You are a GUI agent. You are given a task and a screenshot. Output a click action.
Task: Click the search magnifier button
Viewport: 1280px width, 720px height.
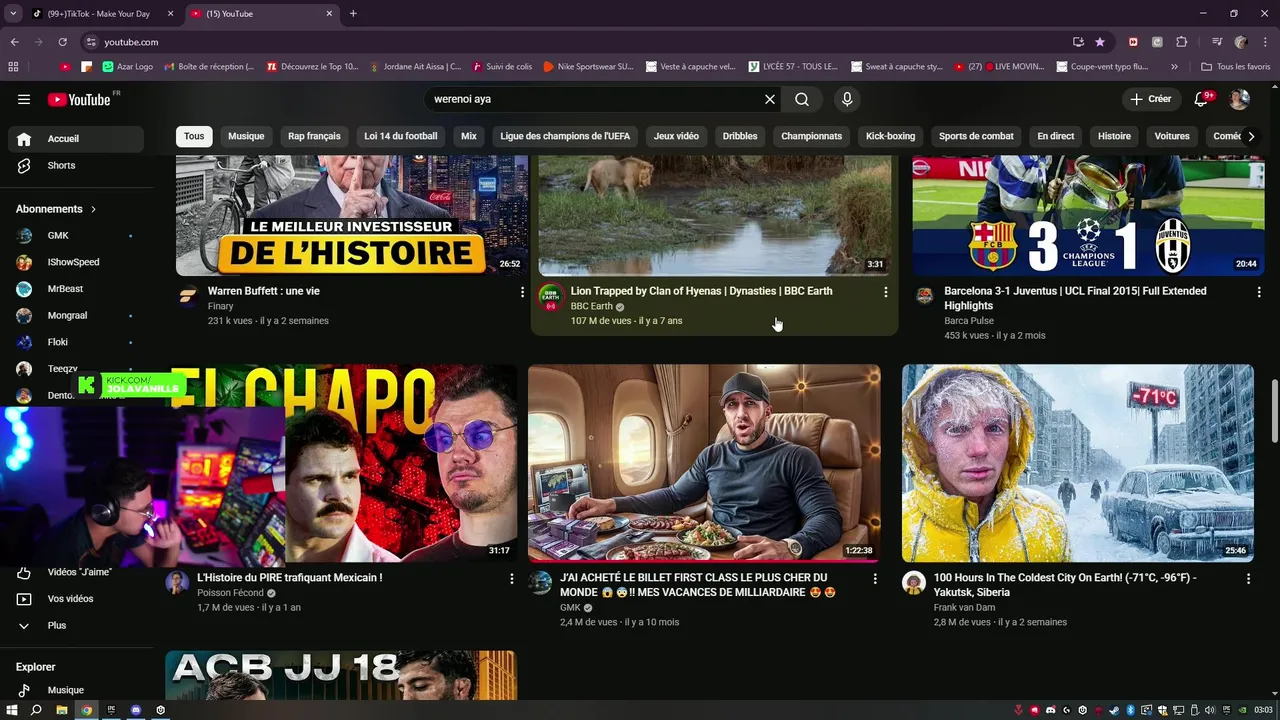click(x=802, y=99)
